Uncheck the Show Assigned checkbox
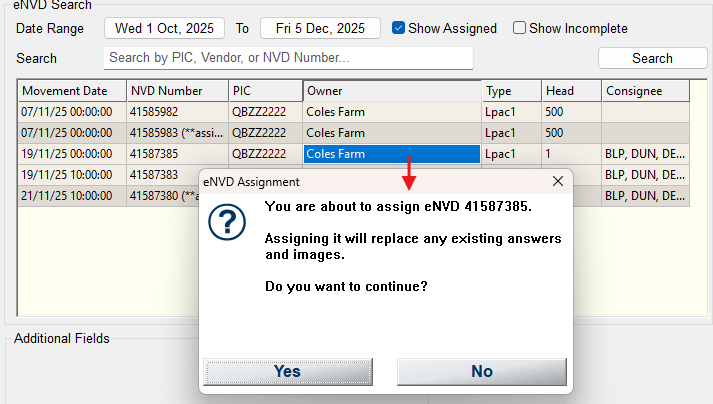 click(399, 28)
